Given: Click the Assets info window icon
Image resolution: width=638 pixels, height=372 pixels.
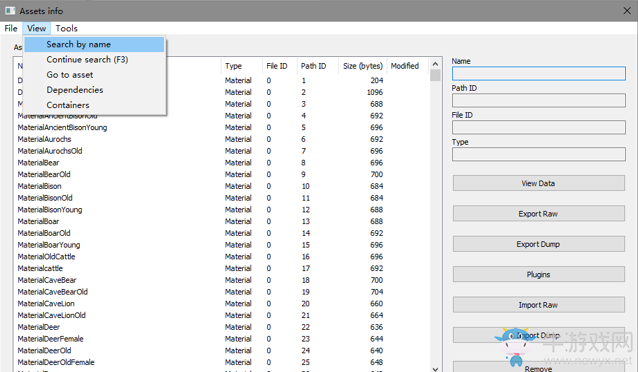Looking at the screenshot, I should (x=10, y=11).
